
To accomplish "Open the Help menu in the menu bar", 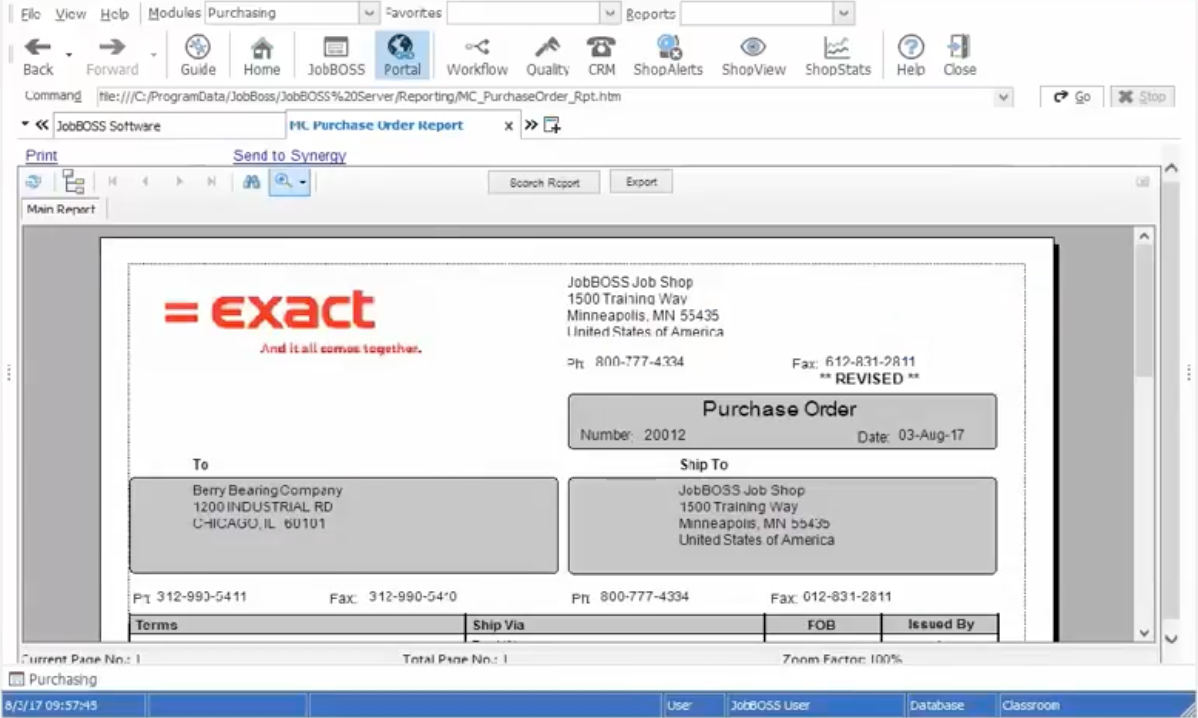I will point(115,14).
